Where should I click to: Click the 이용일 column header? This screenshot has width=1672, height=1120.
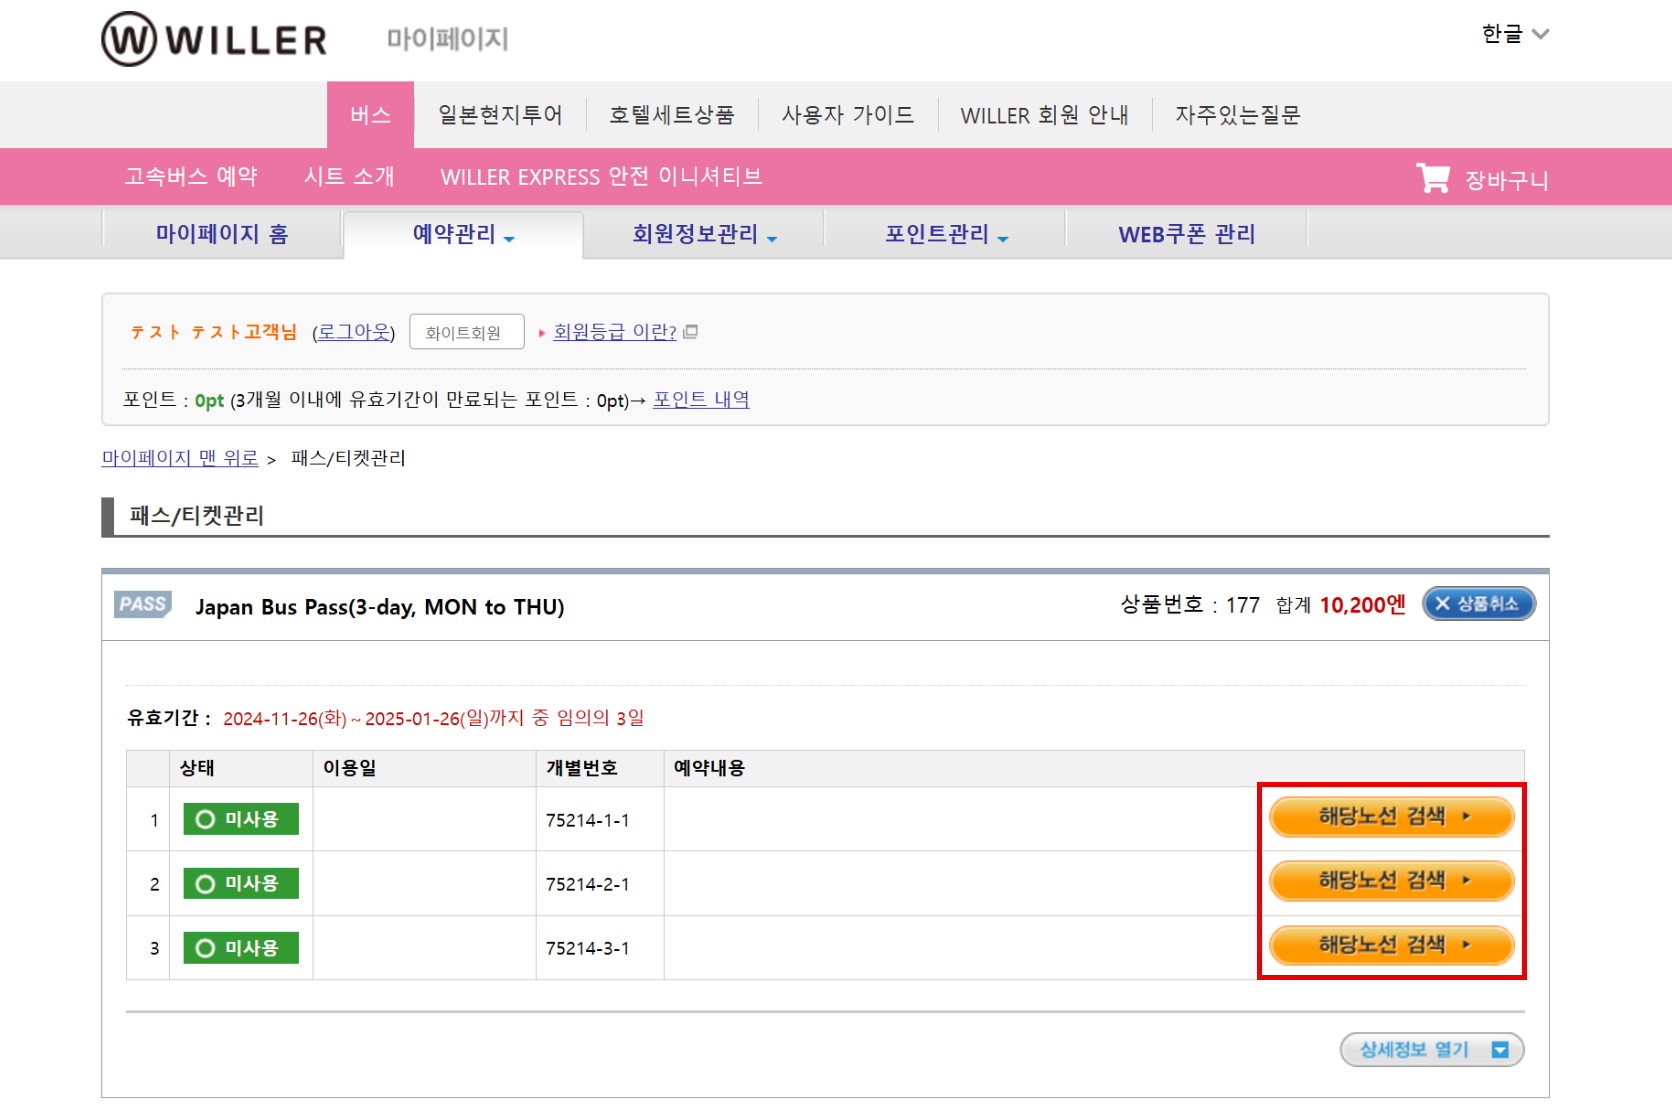coord(349,768)
